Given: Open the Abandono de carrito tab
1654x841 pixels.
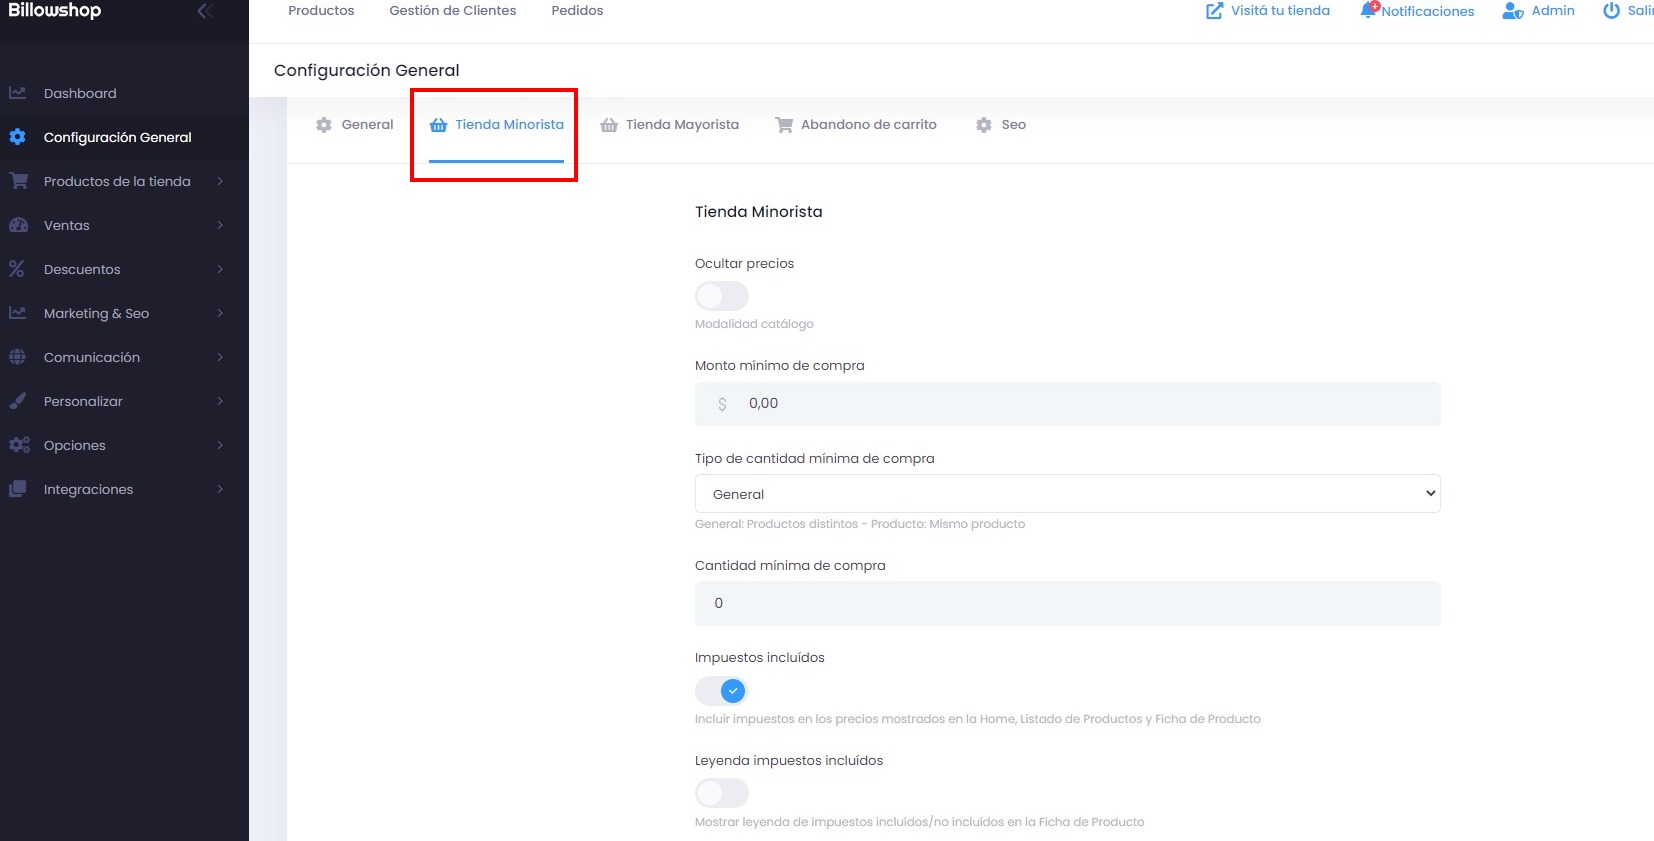Looking at the screenshot, I should (856, 125).
